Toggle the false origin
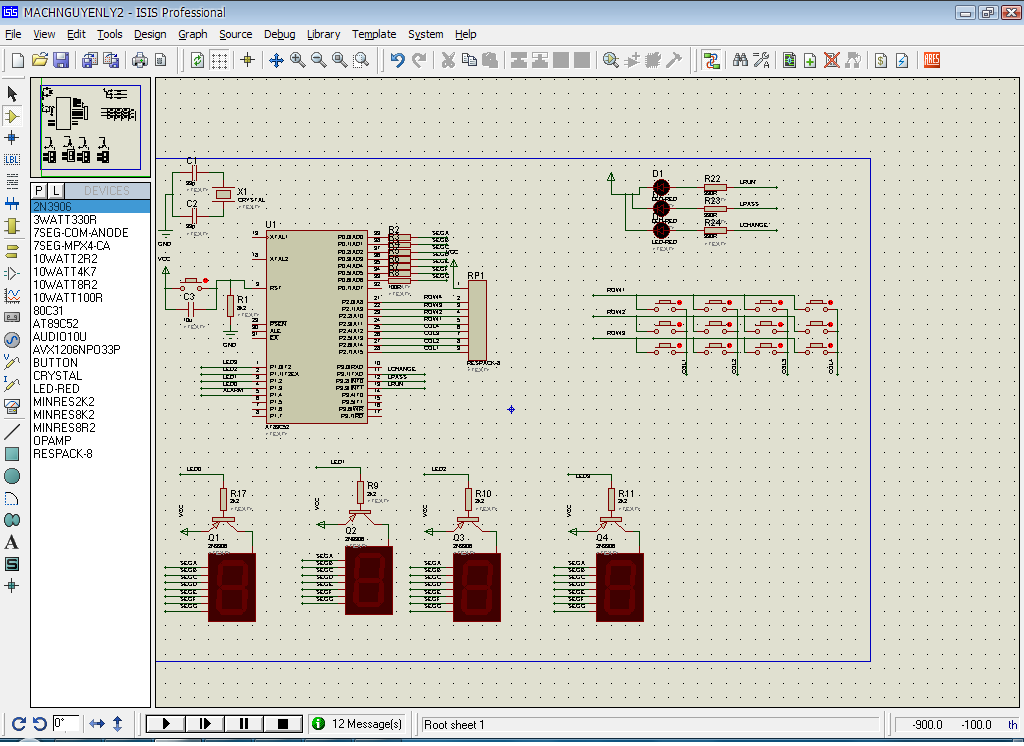The image size is (1024, 746). (248, 60)
